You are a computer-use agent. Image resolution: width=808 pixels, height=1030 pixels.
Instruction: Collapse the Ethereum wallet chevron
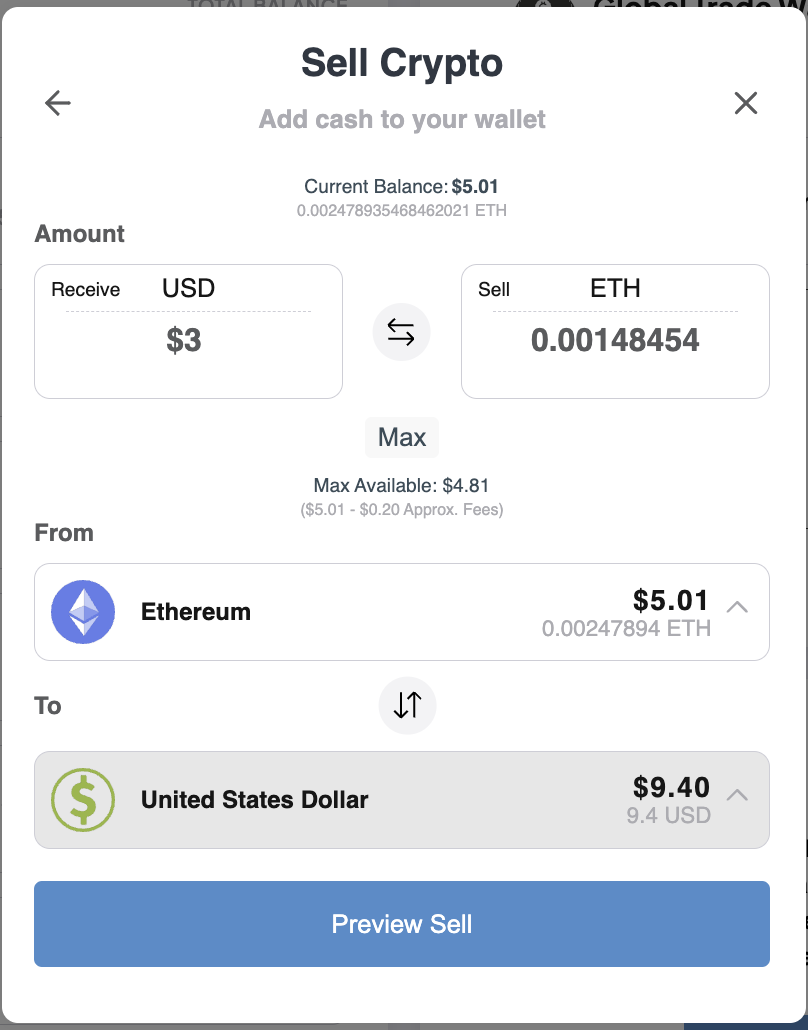[738, 606]
